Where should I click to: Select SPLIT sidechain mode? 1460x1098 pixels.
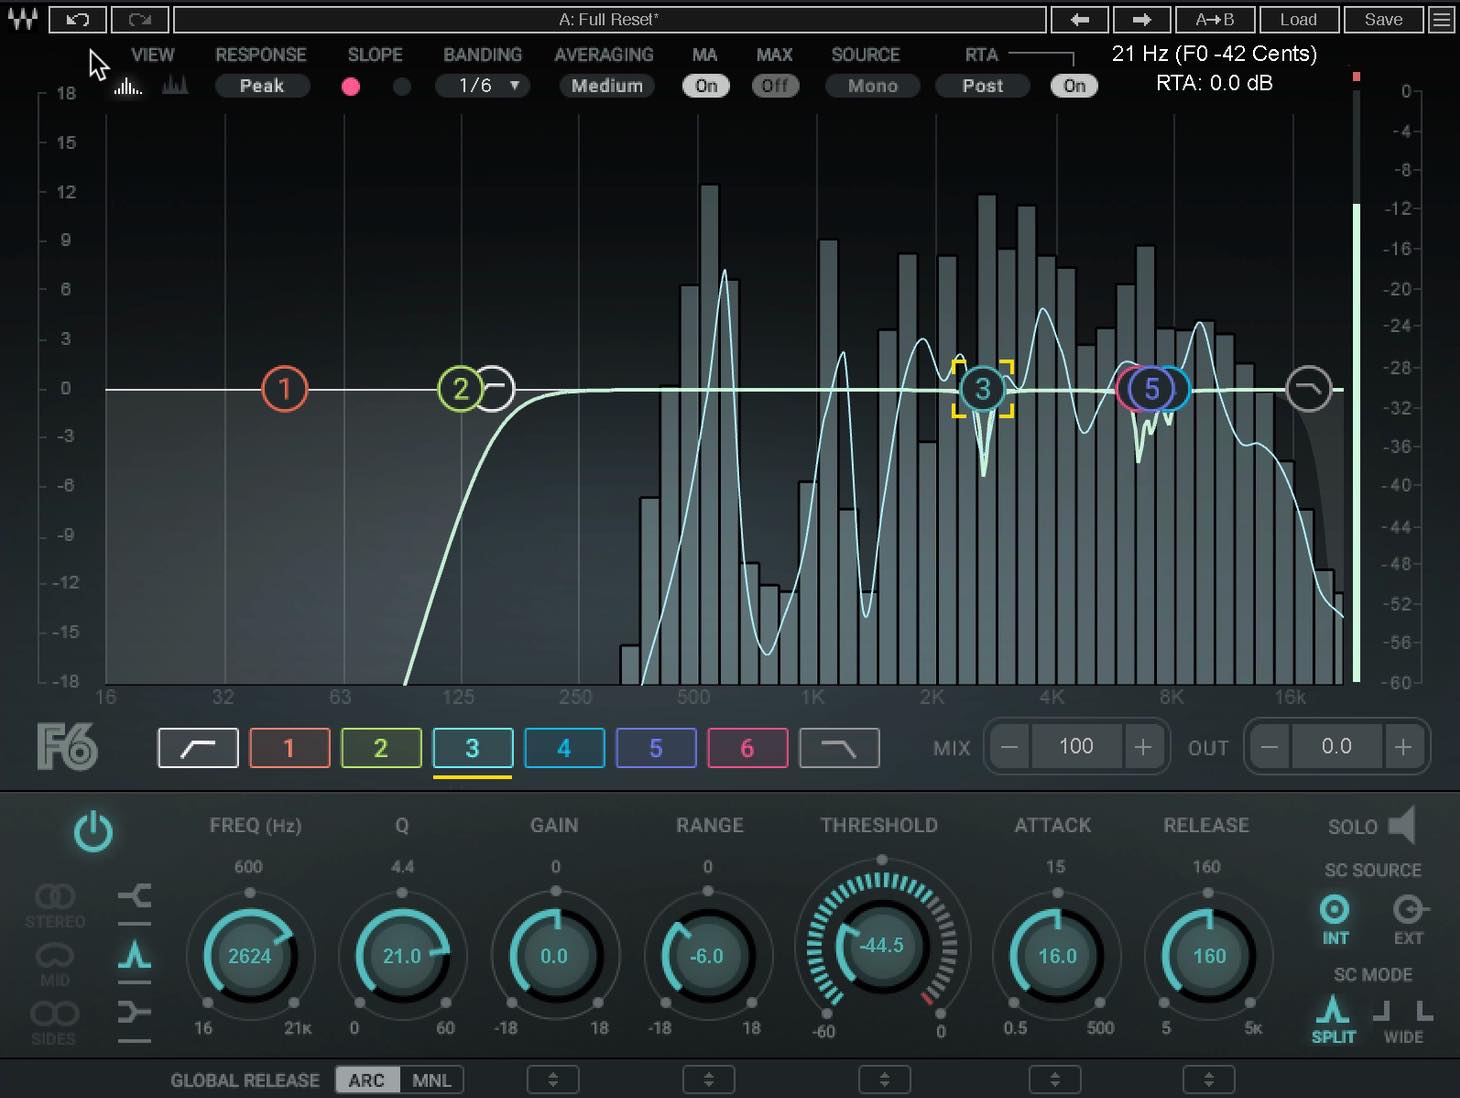(x=1333, y=1020)
